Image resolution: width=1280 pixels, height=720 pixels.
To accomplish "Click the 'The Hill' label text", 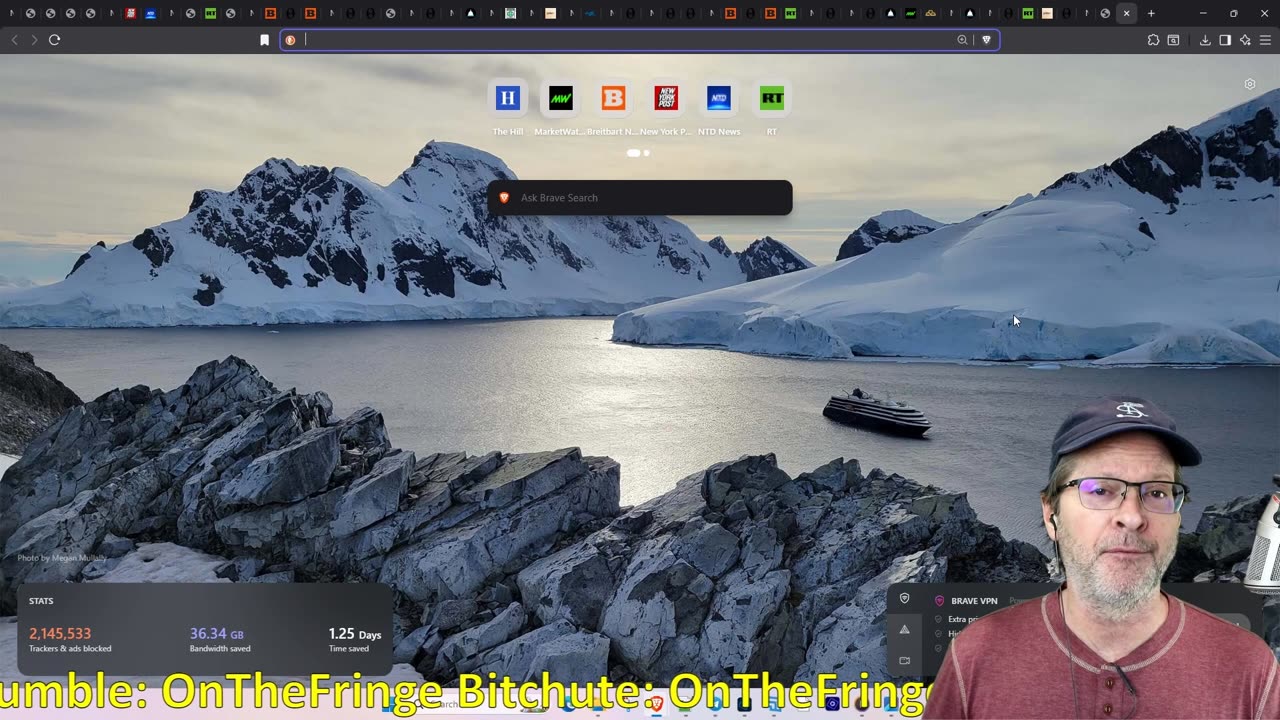I will (508, 132).
